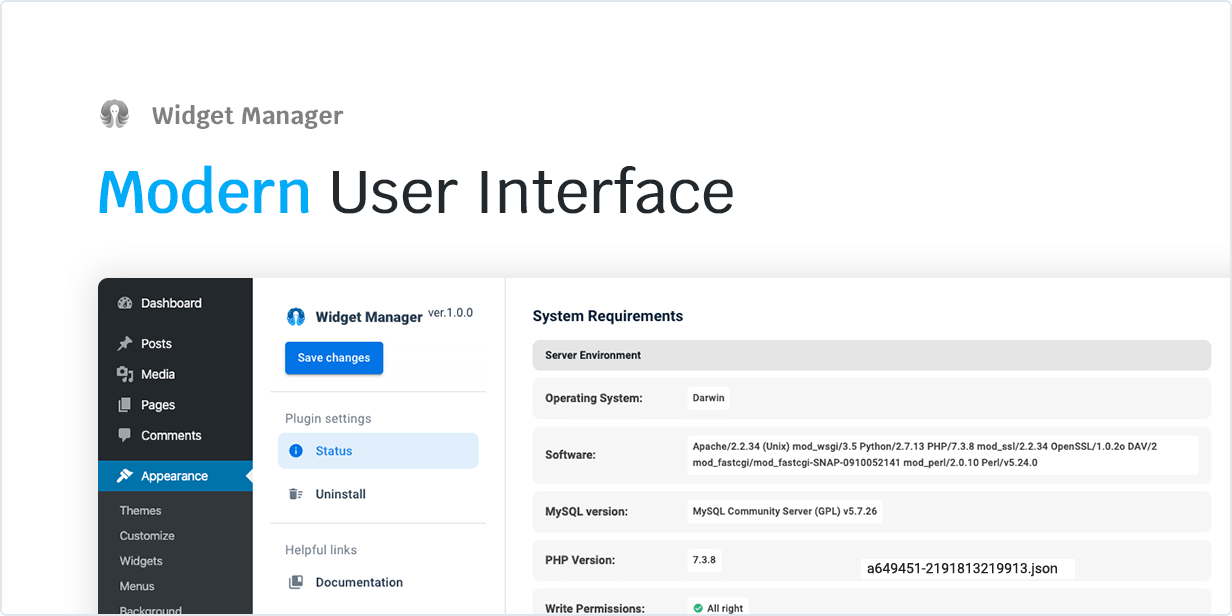This screenshot has width=1232, height=616.
Task: Collapse the Plugin settings section
Action: [327, 418]
